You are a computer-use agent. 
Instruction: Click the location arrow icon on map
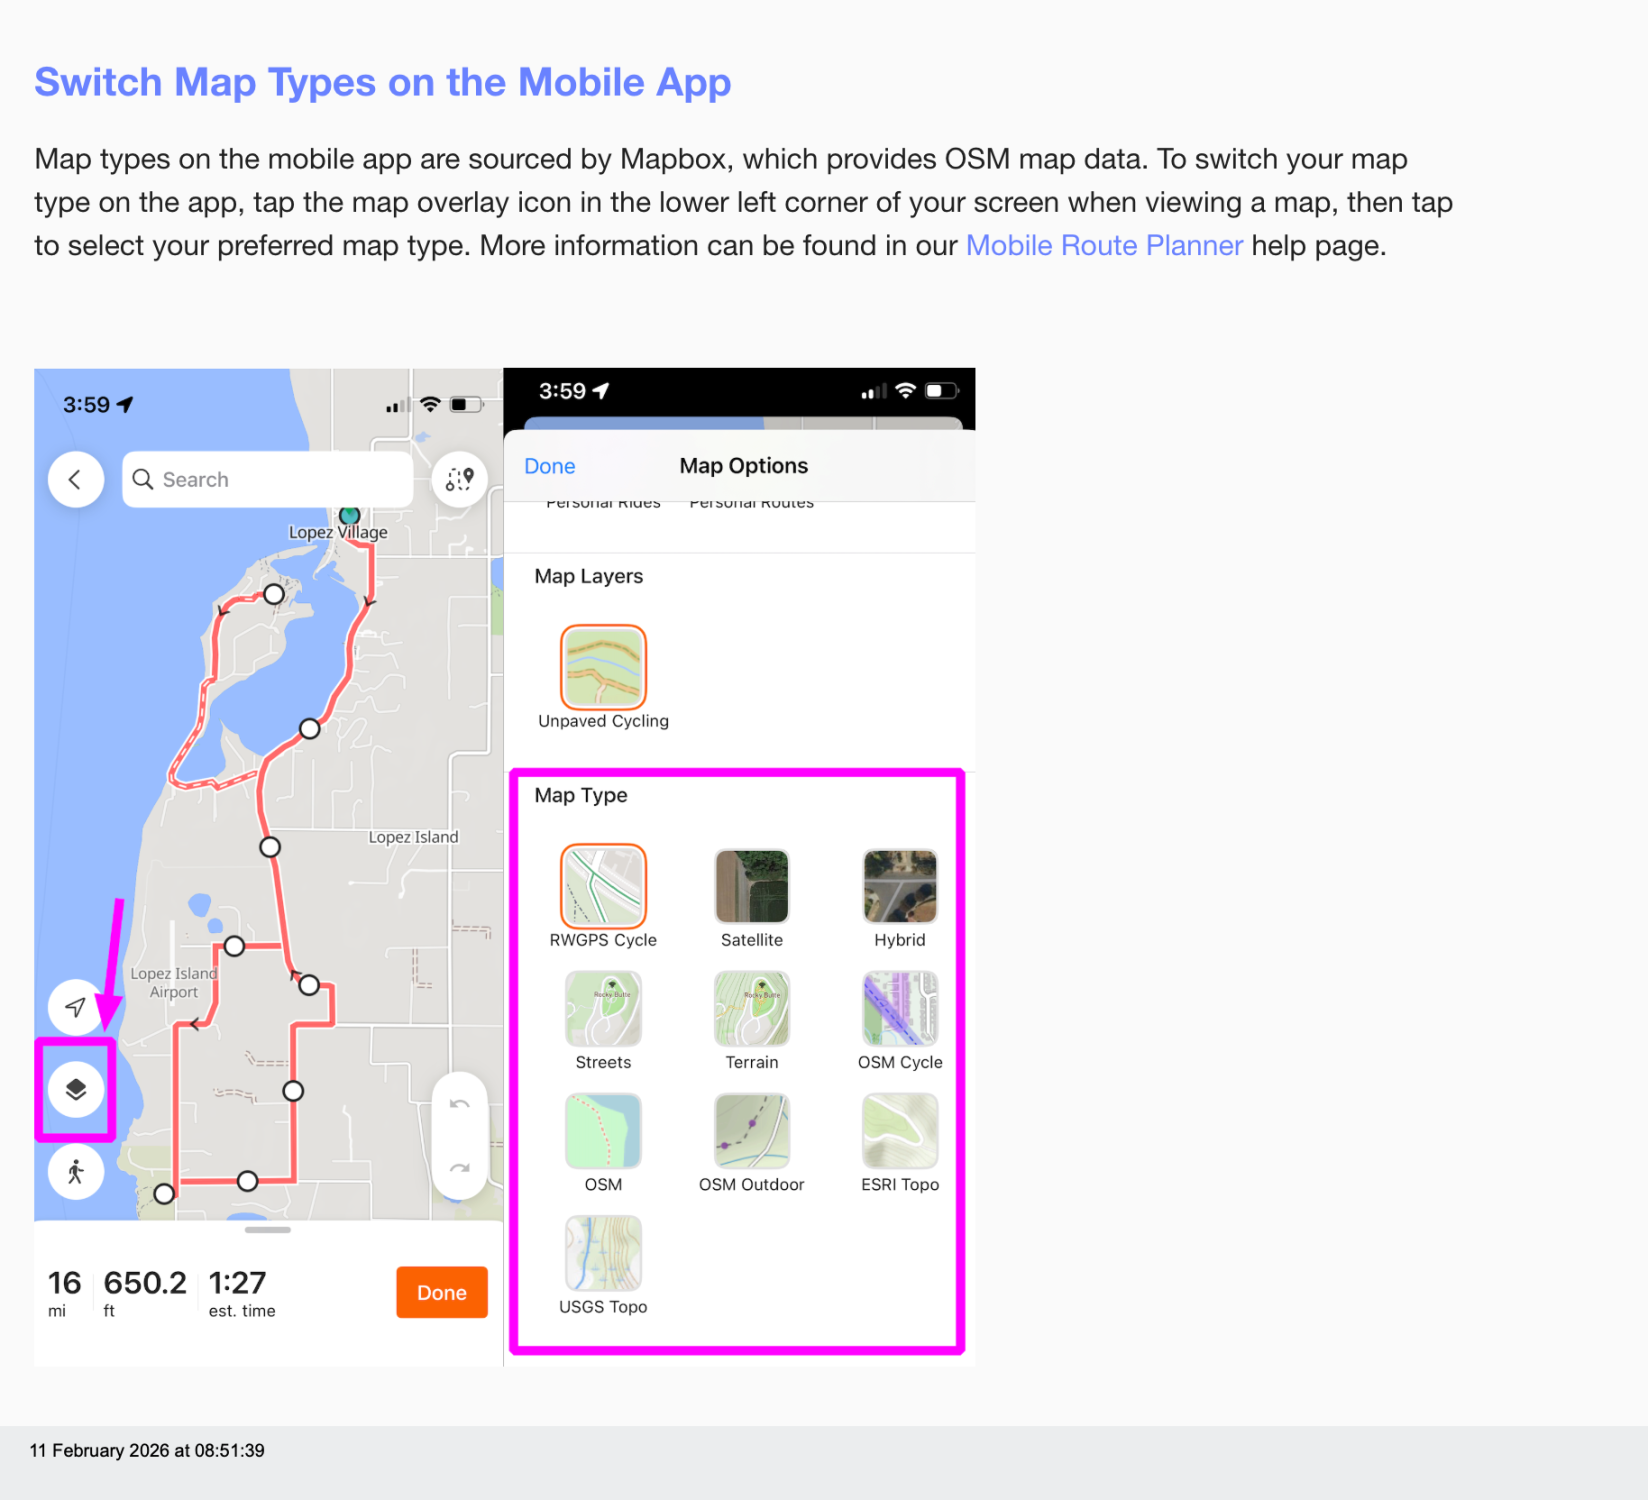point(76,1007)
